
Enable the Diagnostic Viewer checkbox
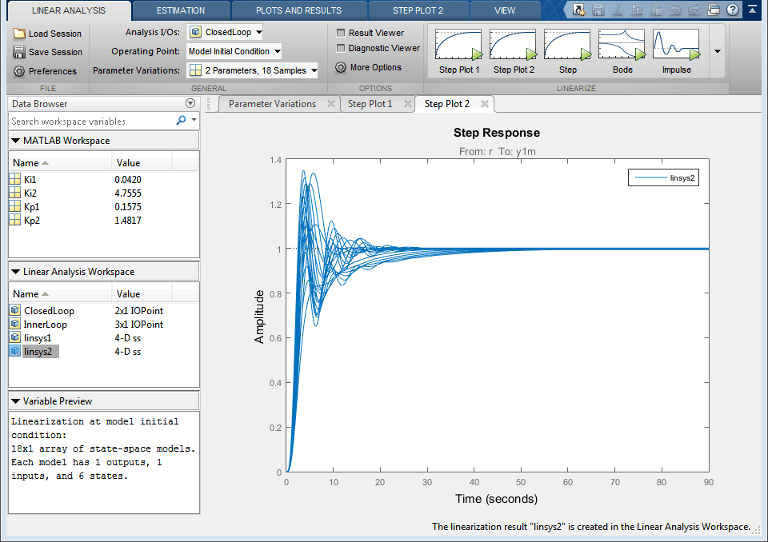(341, 48)
